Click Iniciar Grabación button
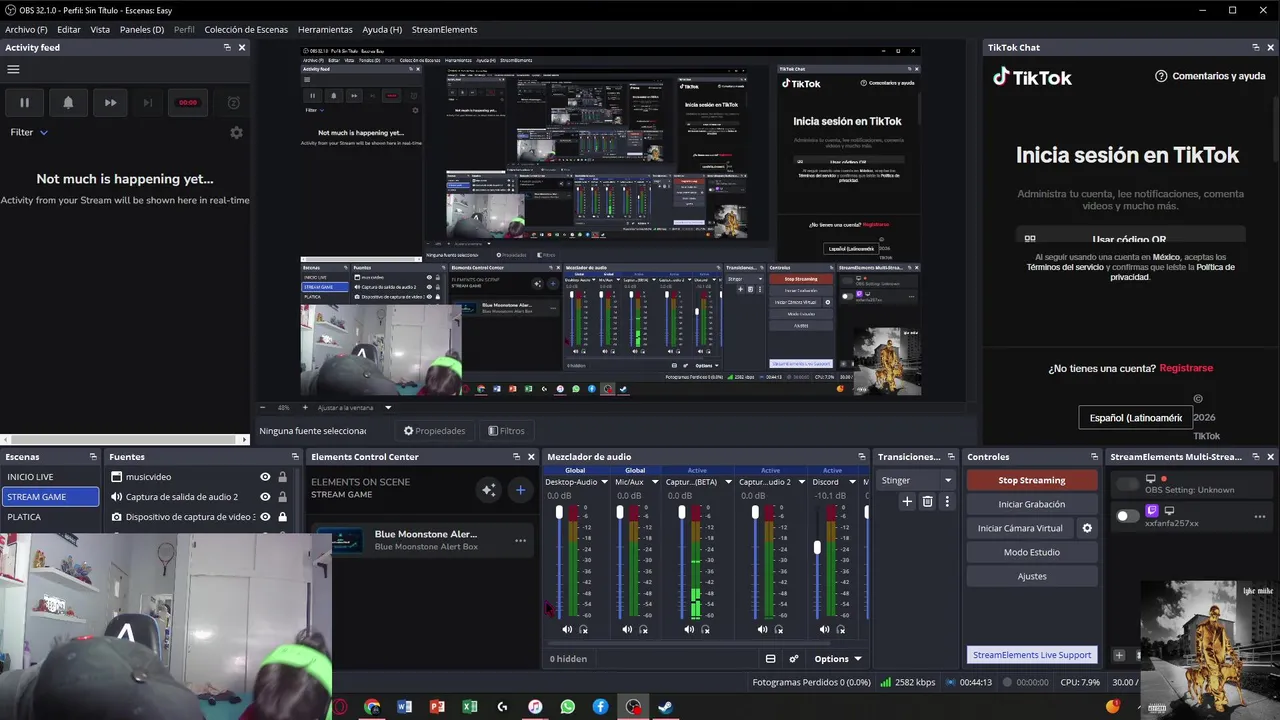 pyautogui.click(x=1032, y=504)
